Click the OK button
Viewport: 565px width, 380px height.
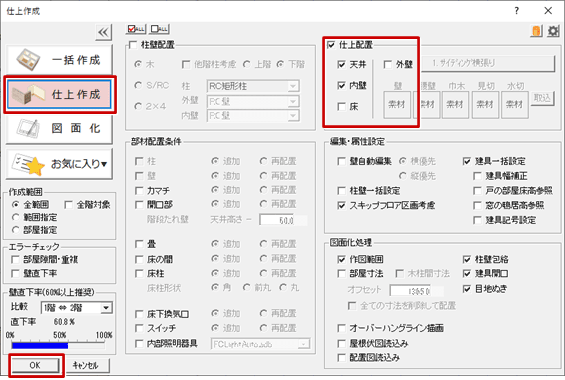tap(35, 365)
